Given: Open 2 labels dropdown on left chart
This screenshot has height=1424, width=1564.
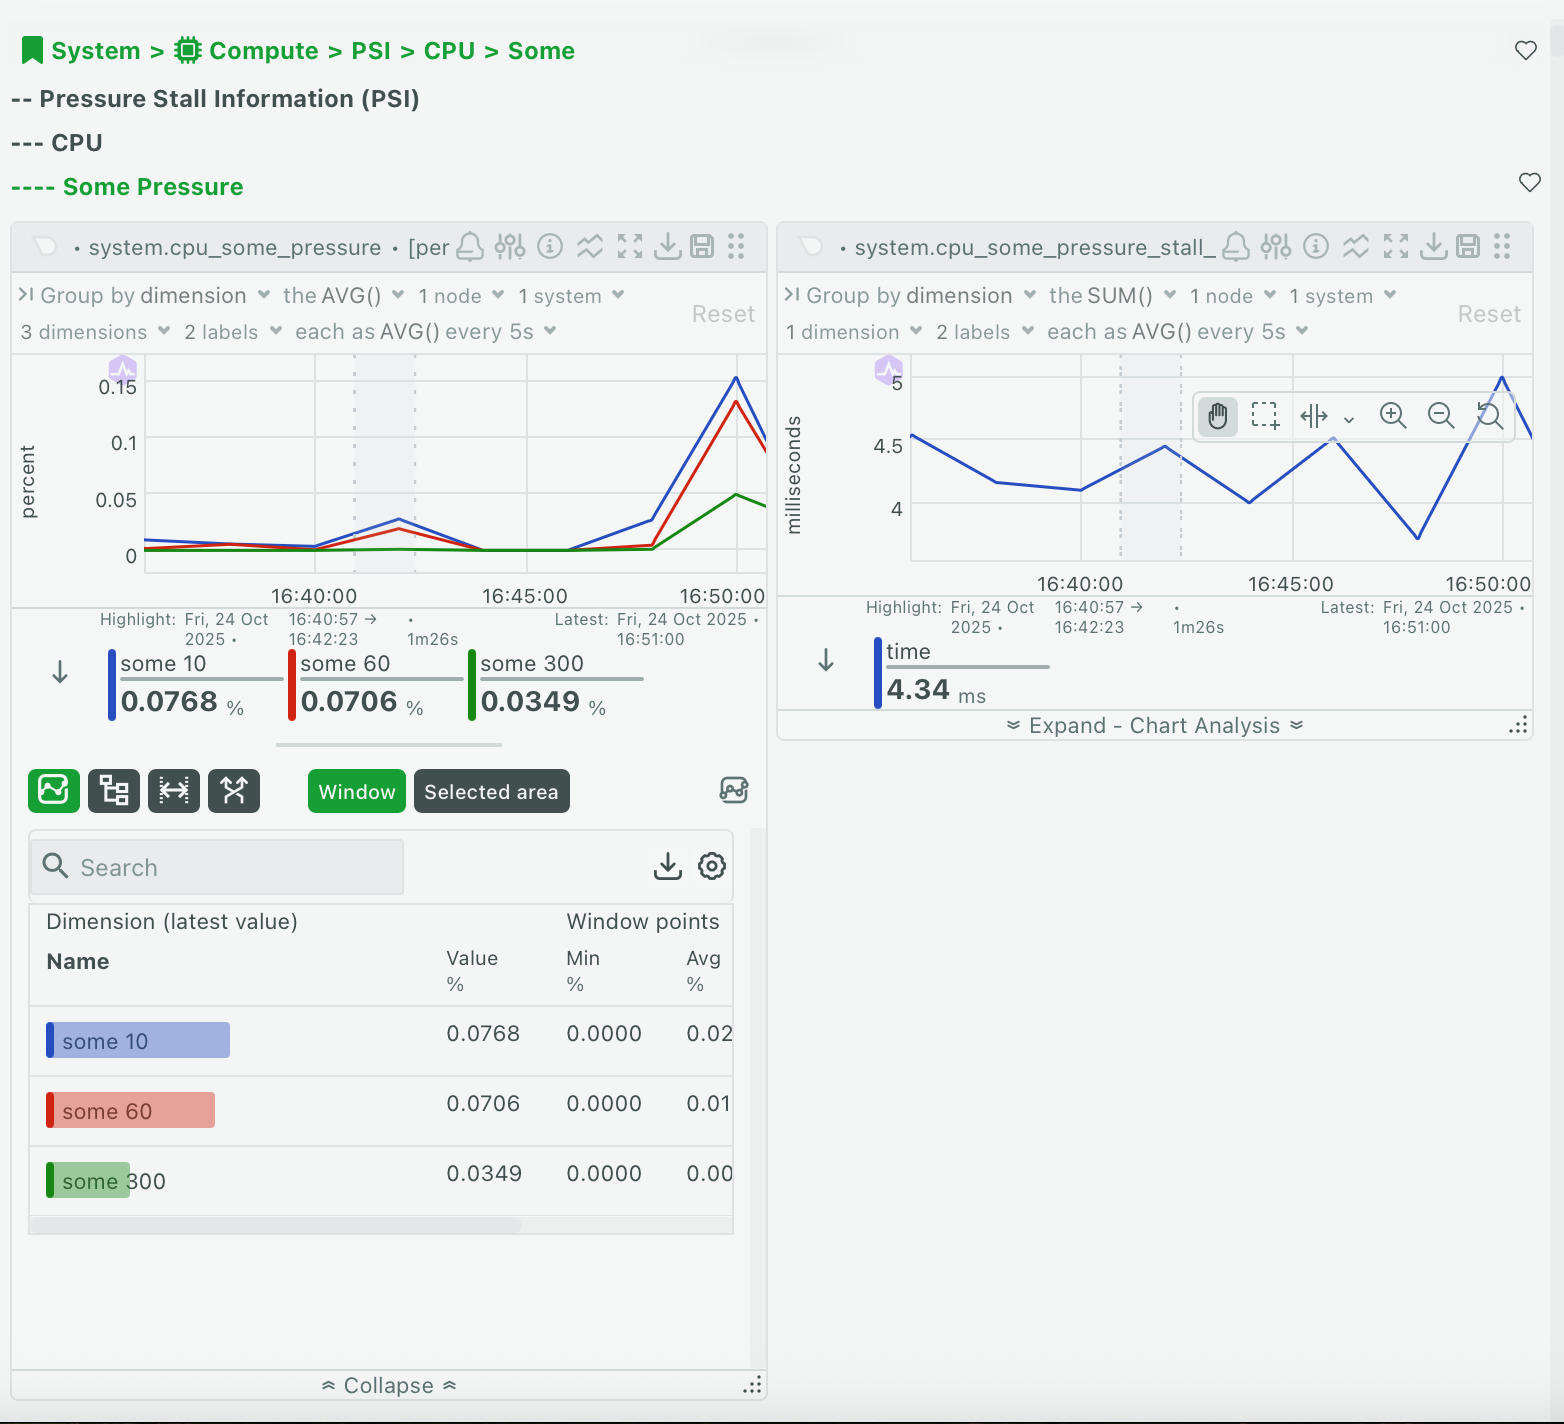Looking at the screenshot, I should click(233, 331).
